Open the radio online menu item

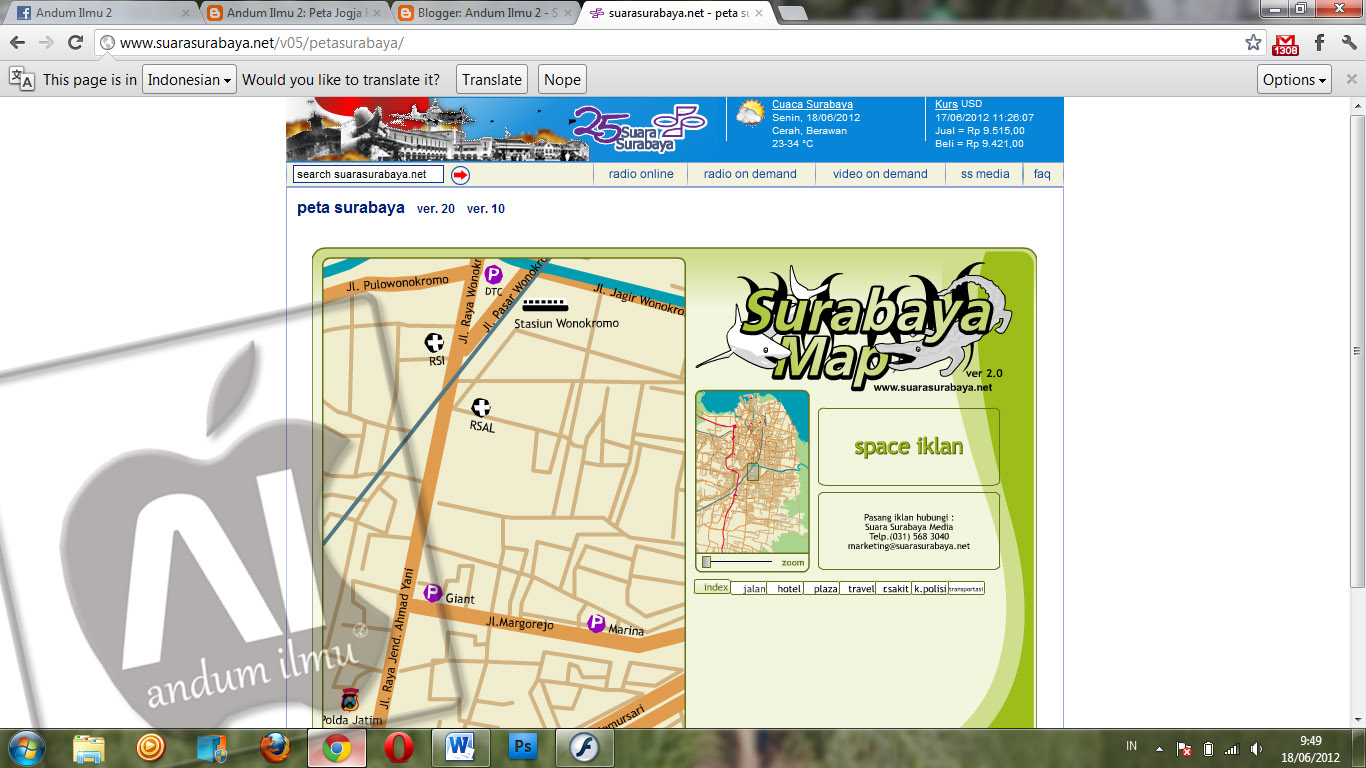640,173
